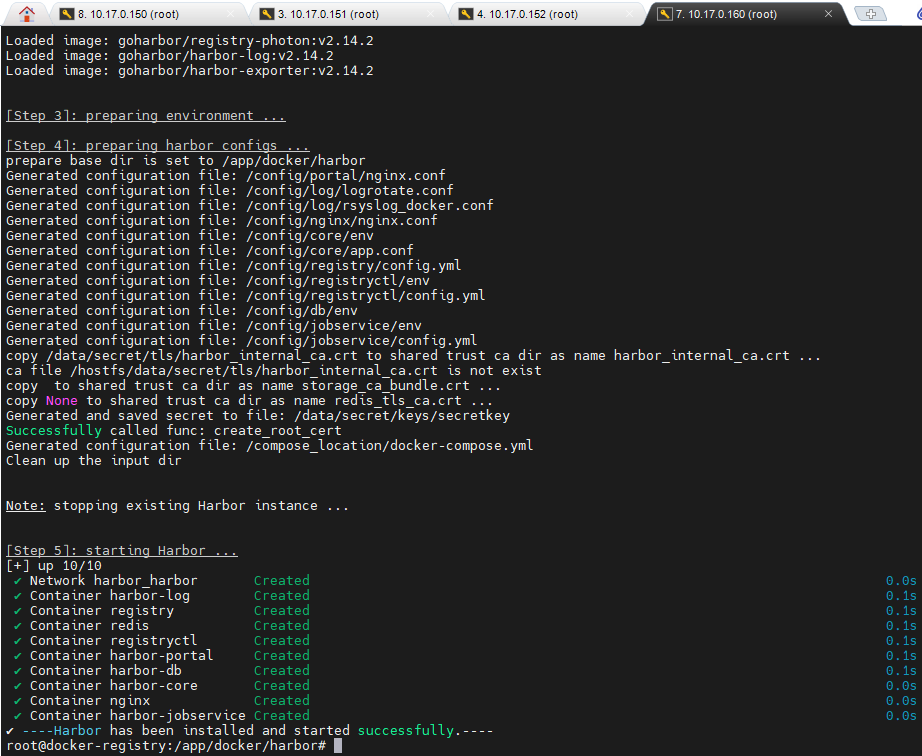Click the /config/jobservice/env path
Screen dimensions: 922x756
334,326
